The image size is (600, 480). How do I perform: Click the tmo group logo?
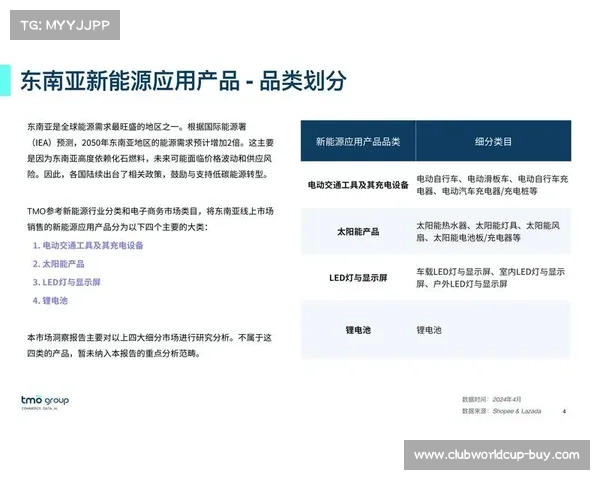(x=49, y=402)
